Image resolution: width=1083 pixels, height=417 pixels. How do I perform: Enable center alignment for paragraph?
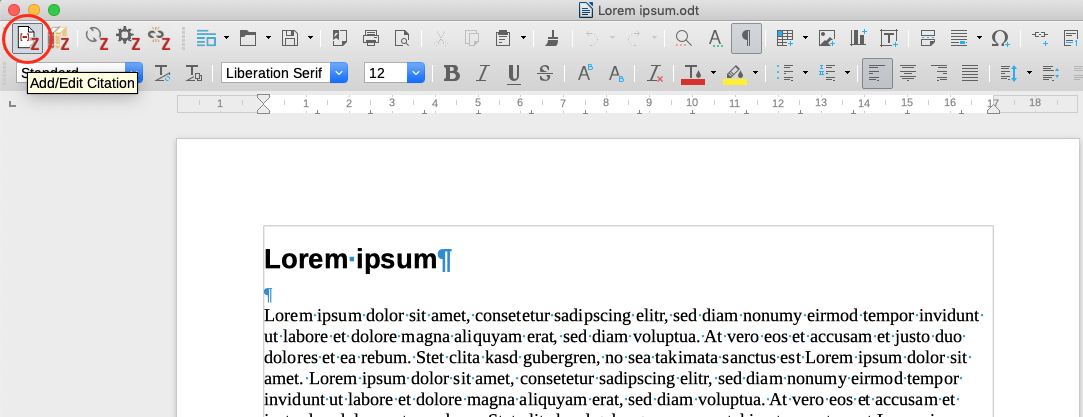click(908, 73)
